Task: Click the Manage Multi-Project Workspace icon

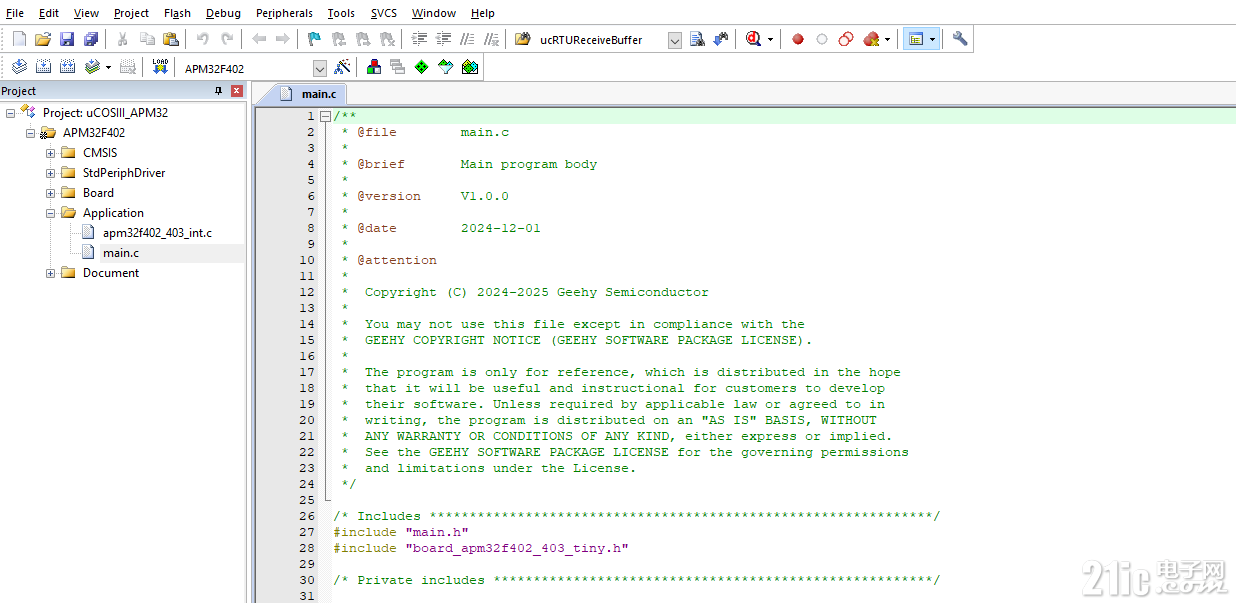Action: coord(398,67)
